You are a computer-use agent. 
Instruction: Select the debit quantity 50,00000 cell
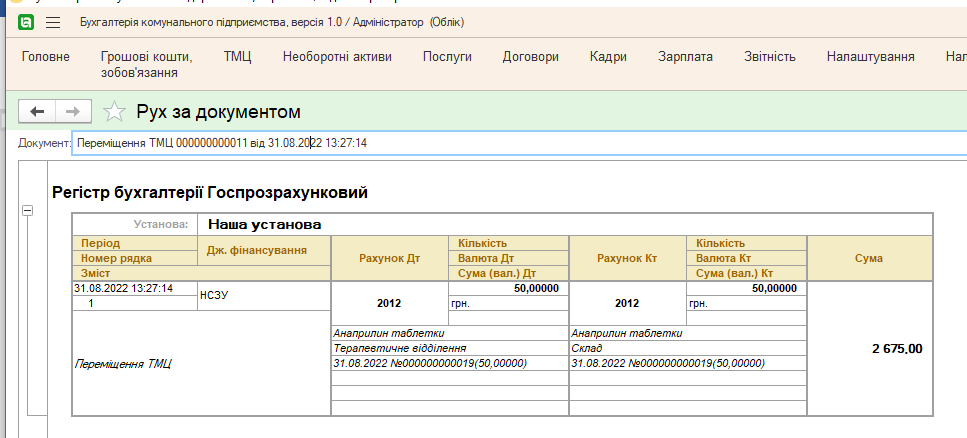coord(508,289)
